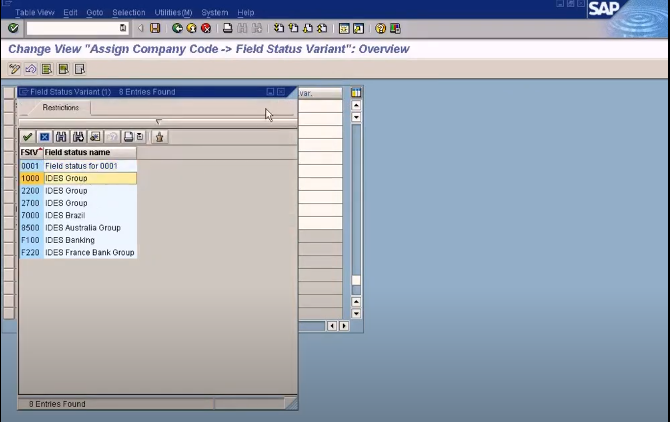This screenshot has height=422, width=670.
Task: Click the Select all icon in application toolbar
Action: [x=47, y=69]
